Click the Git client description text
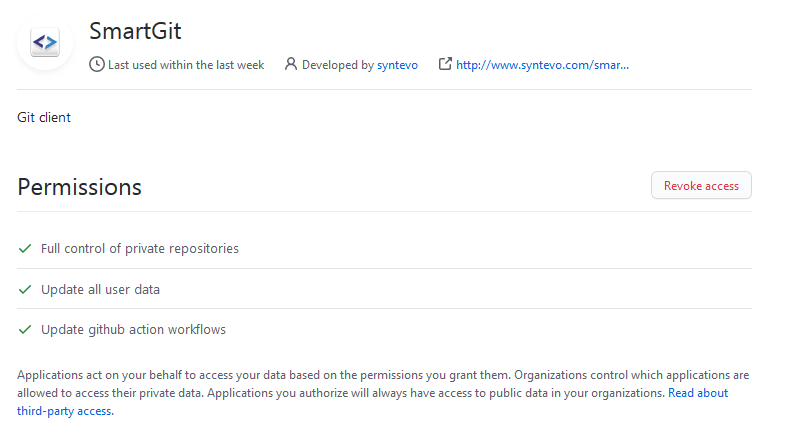The image size is (792, 435). point(44,117)
